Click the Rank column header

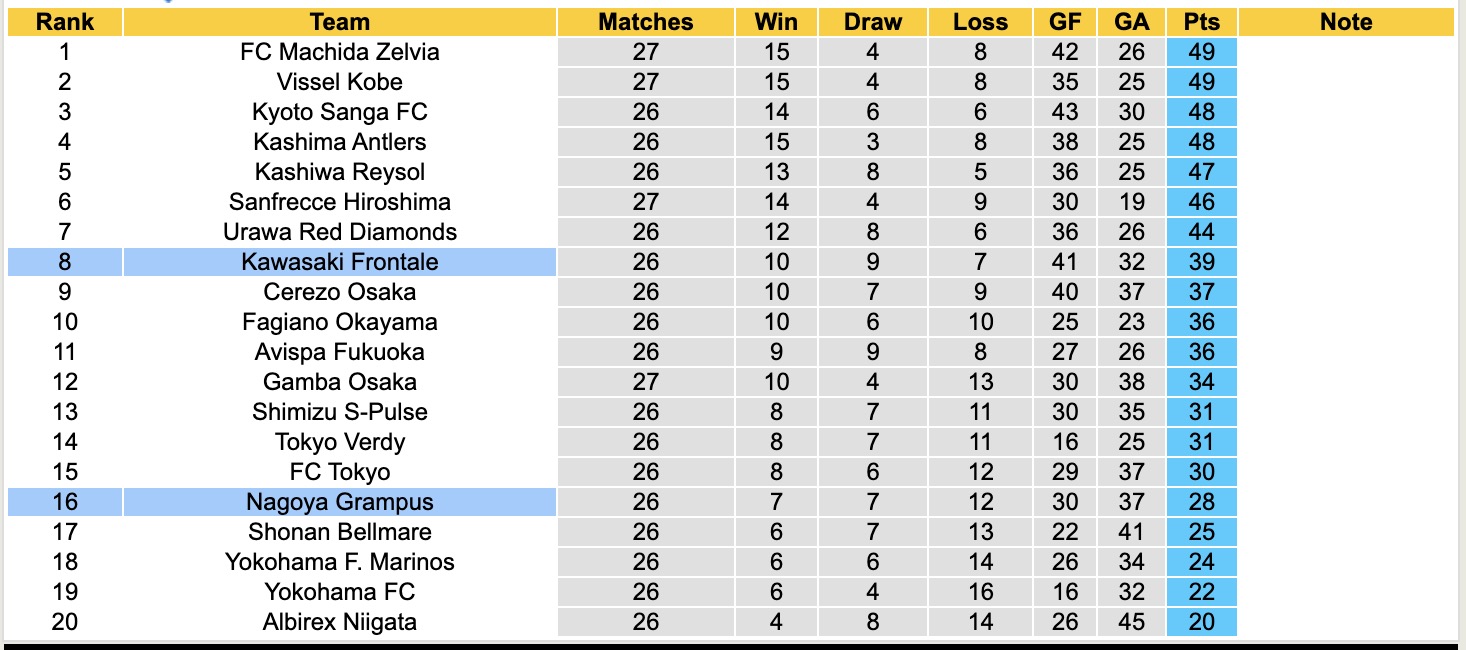point(64,22)
